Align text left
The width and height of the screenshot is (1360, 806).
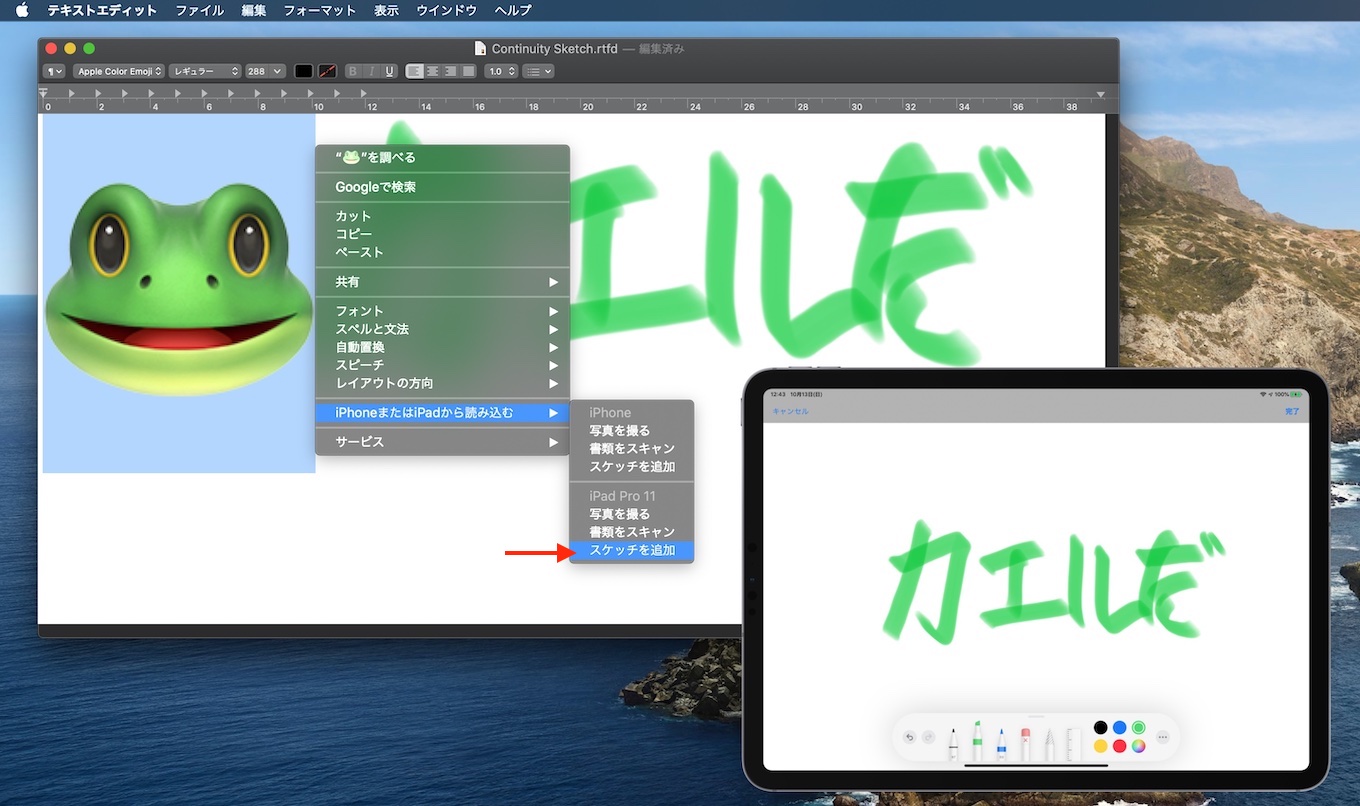point(414,71)
